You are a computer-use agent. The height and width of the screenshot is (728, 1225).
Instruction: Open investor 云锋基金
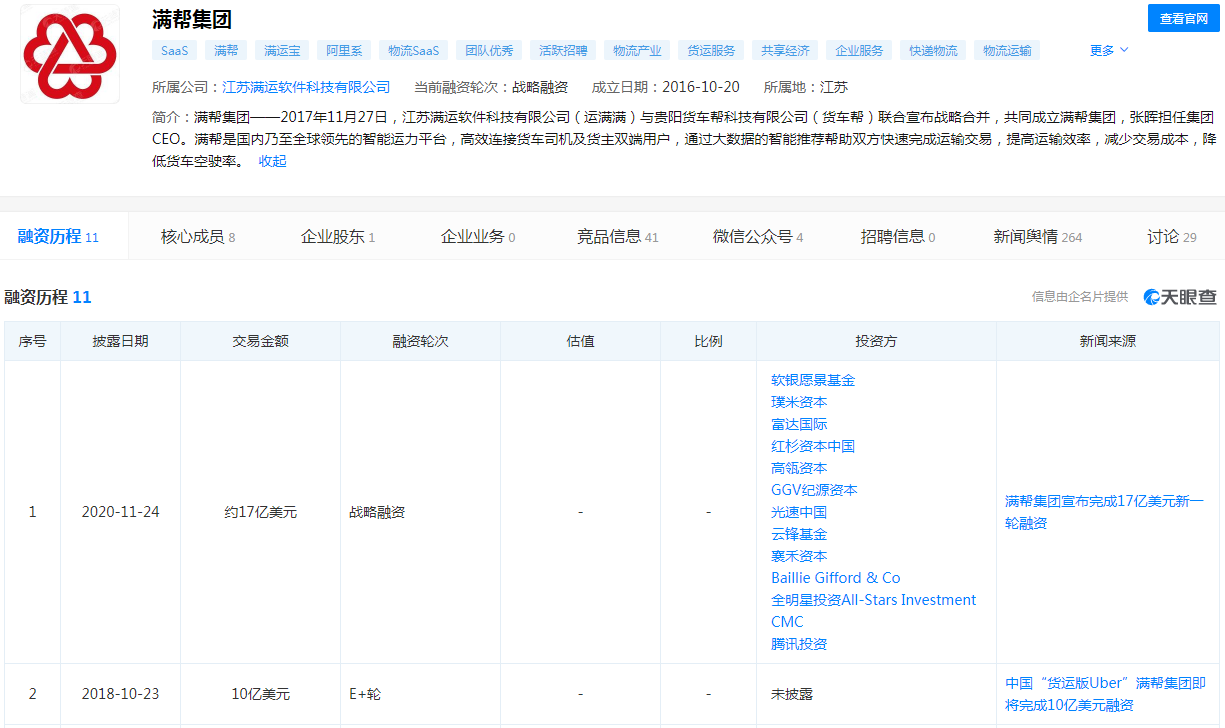[799, 534]
